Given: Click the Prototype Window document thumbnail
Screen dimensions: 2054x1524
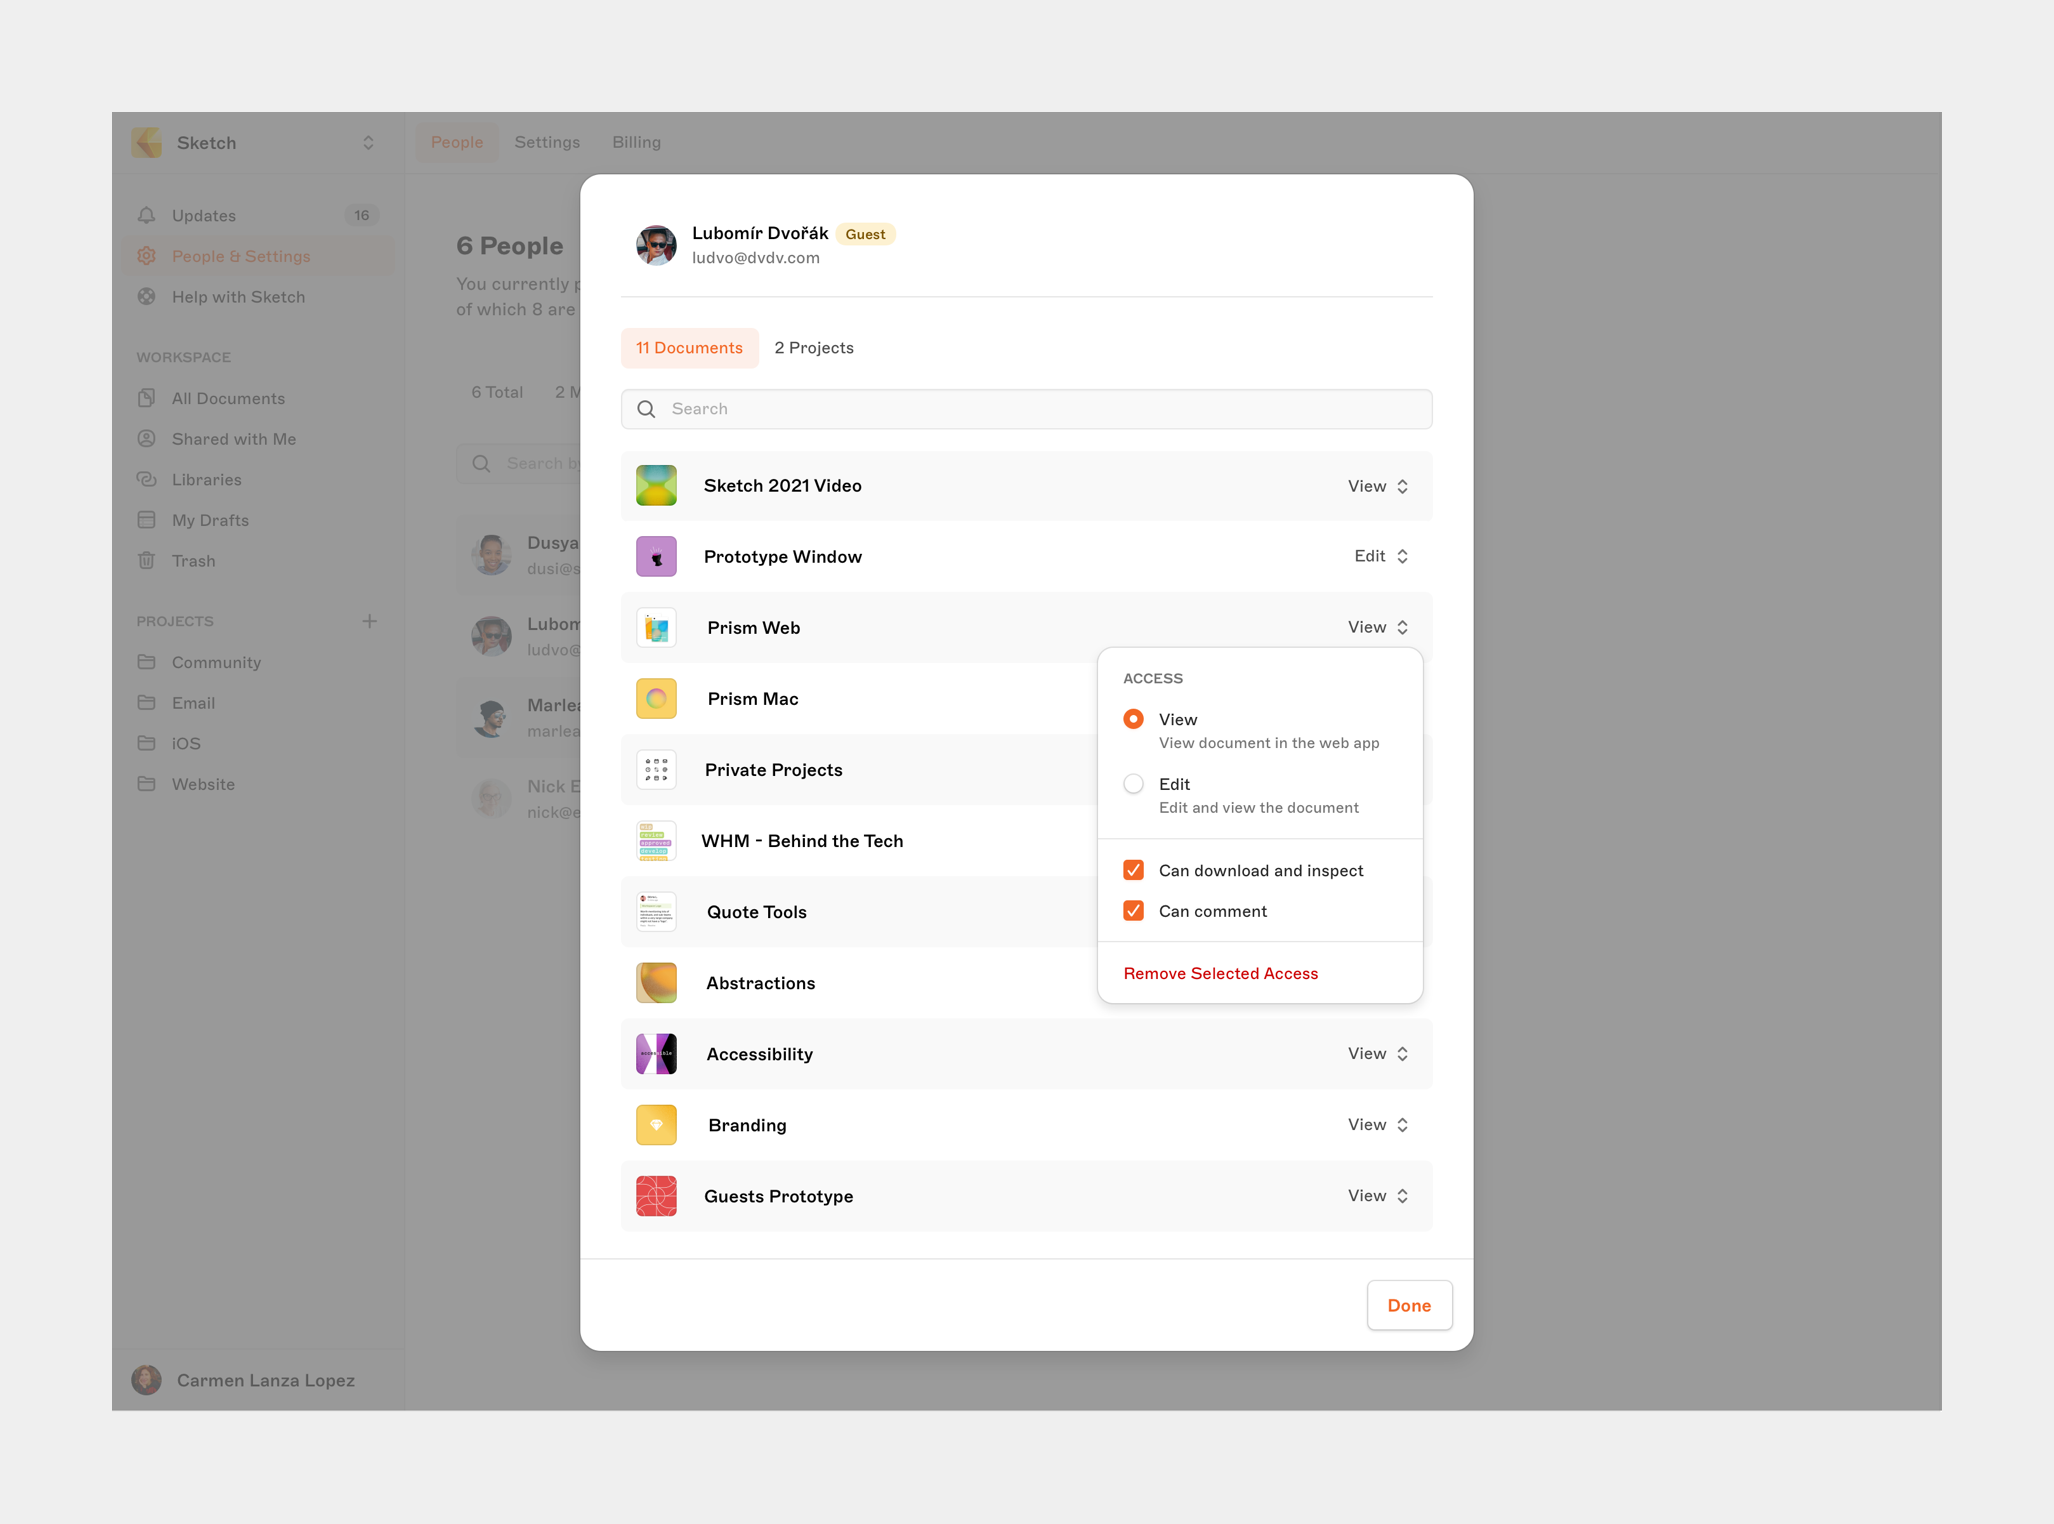Looking at the screenshot, I should [x=656, y=557].
